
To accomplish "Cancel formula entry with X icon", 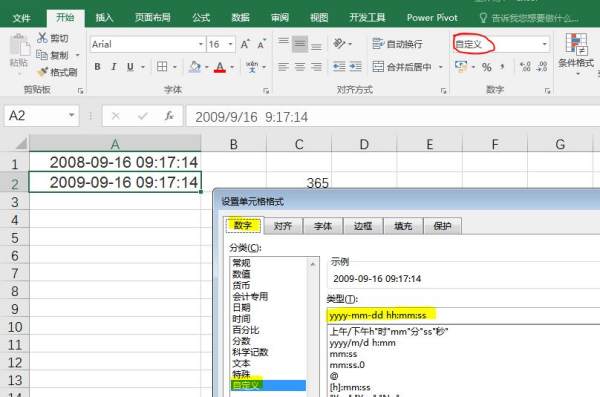I will coord(116,116).
